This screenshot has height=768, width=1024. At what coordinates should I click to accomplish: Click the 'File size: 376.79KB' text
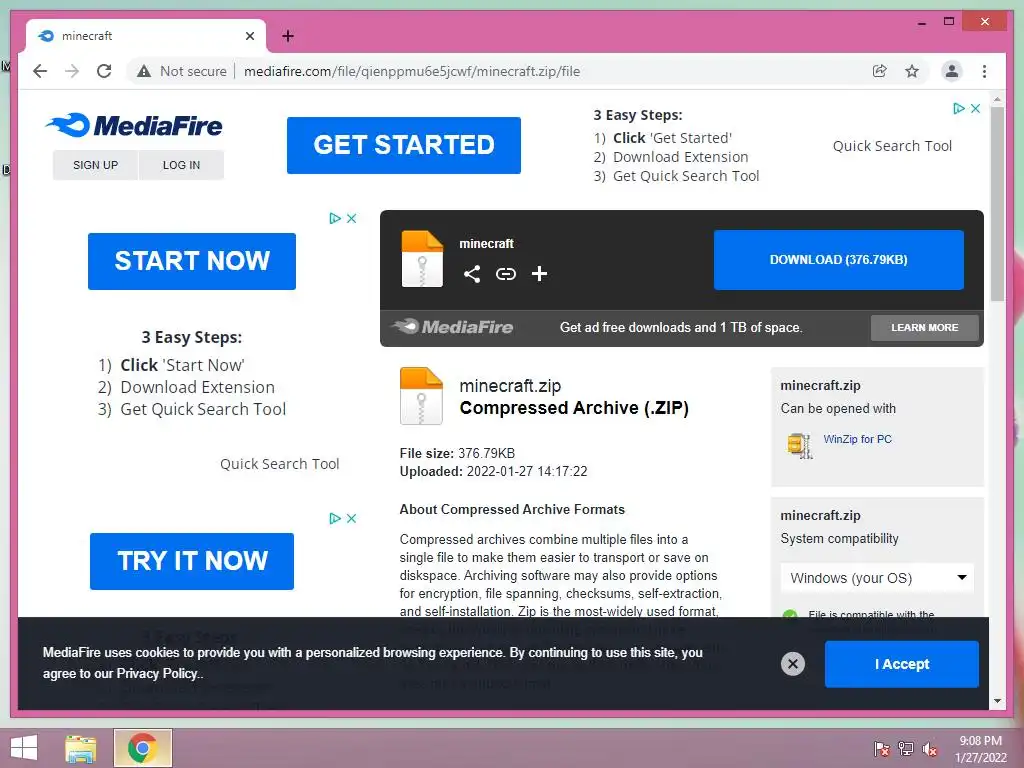[457, 453]
